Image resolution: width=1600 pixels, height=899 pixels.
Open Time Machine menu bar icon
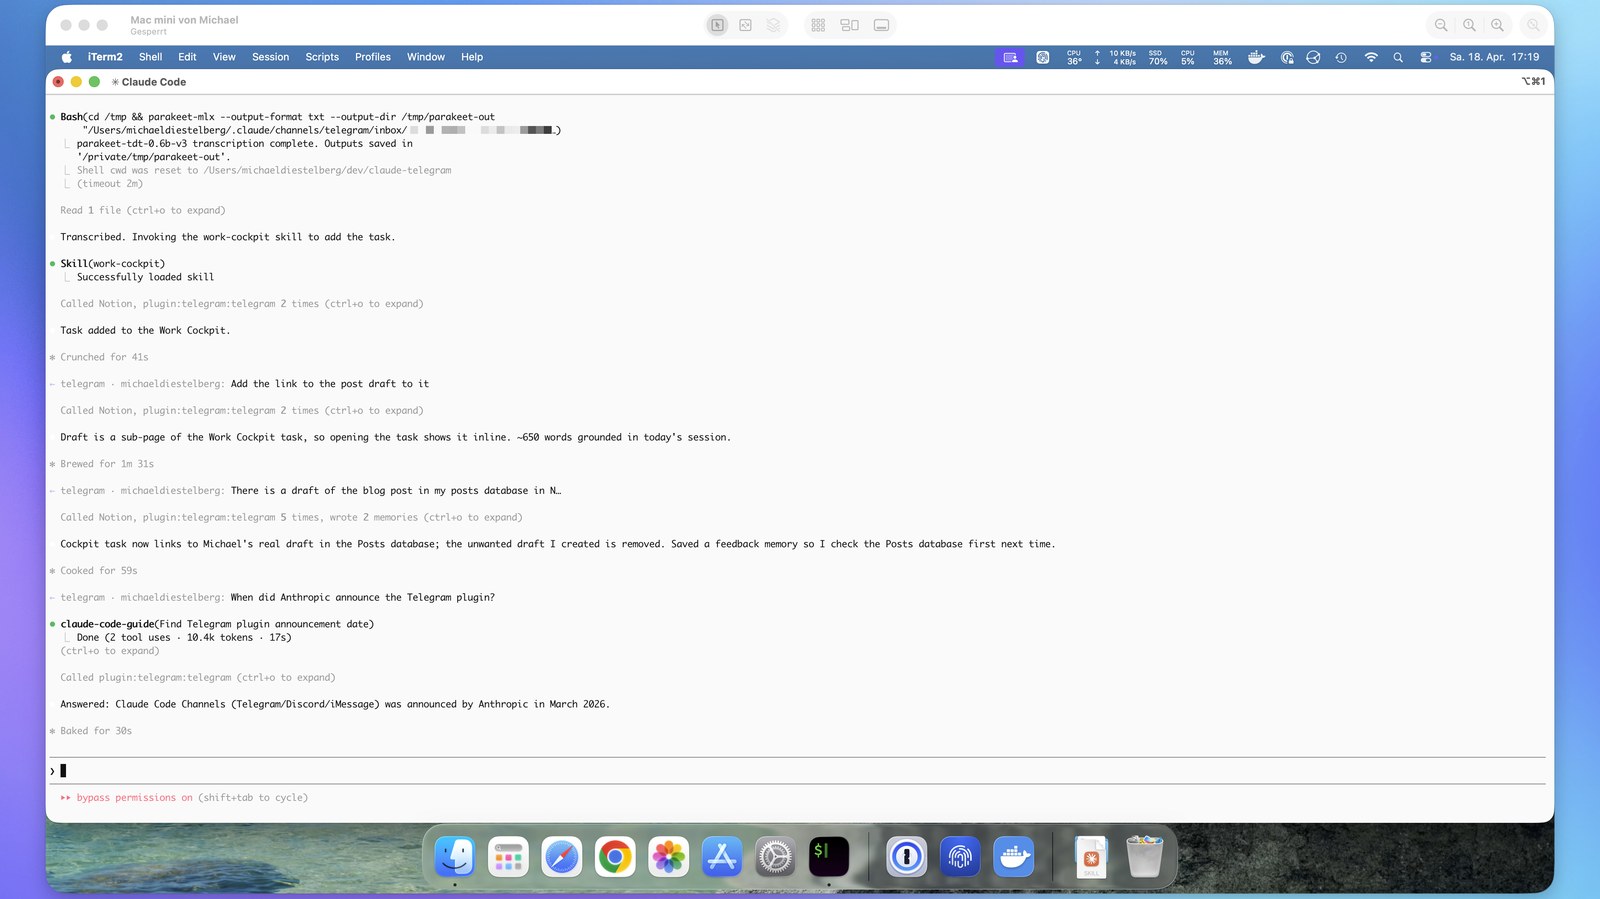[x=1341, y=57]
